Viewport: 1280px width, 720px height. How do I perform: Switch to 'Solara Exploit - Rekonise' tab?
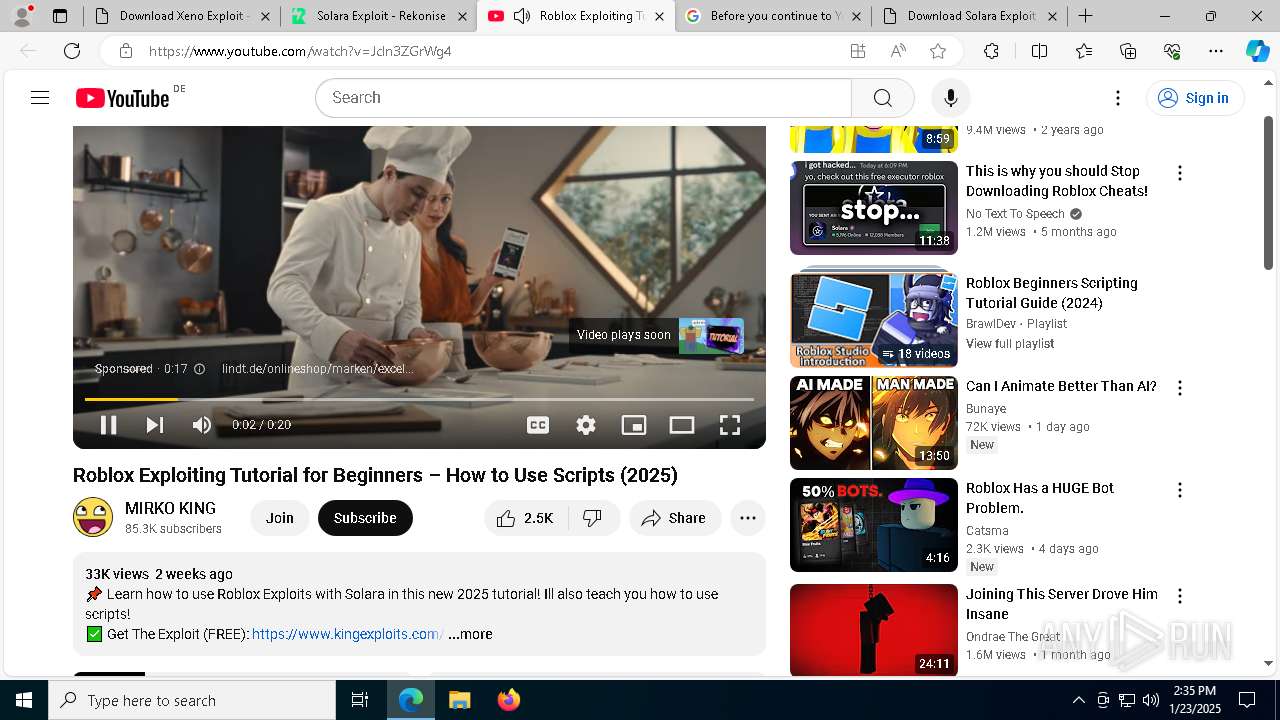(379, 16)
